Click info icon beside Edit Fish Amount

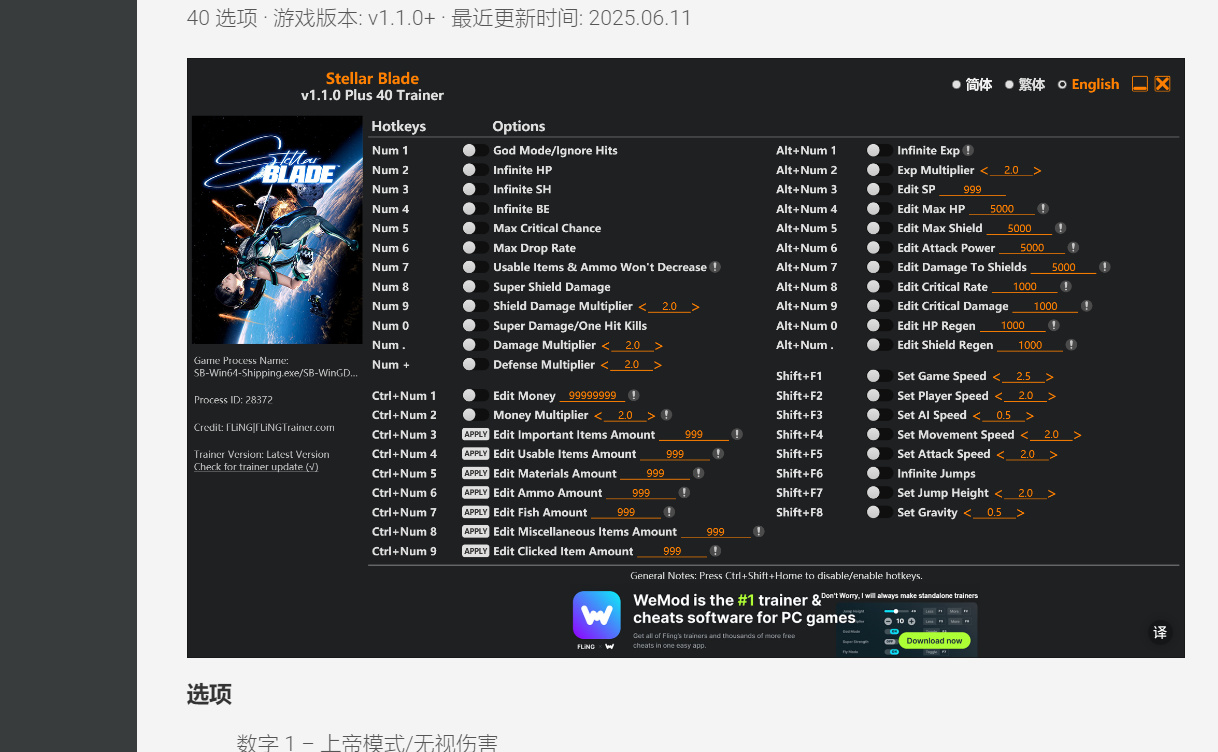coord(669,512)
